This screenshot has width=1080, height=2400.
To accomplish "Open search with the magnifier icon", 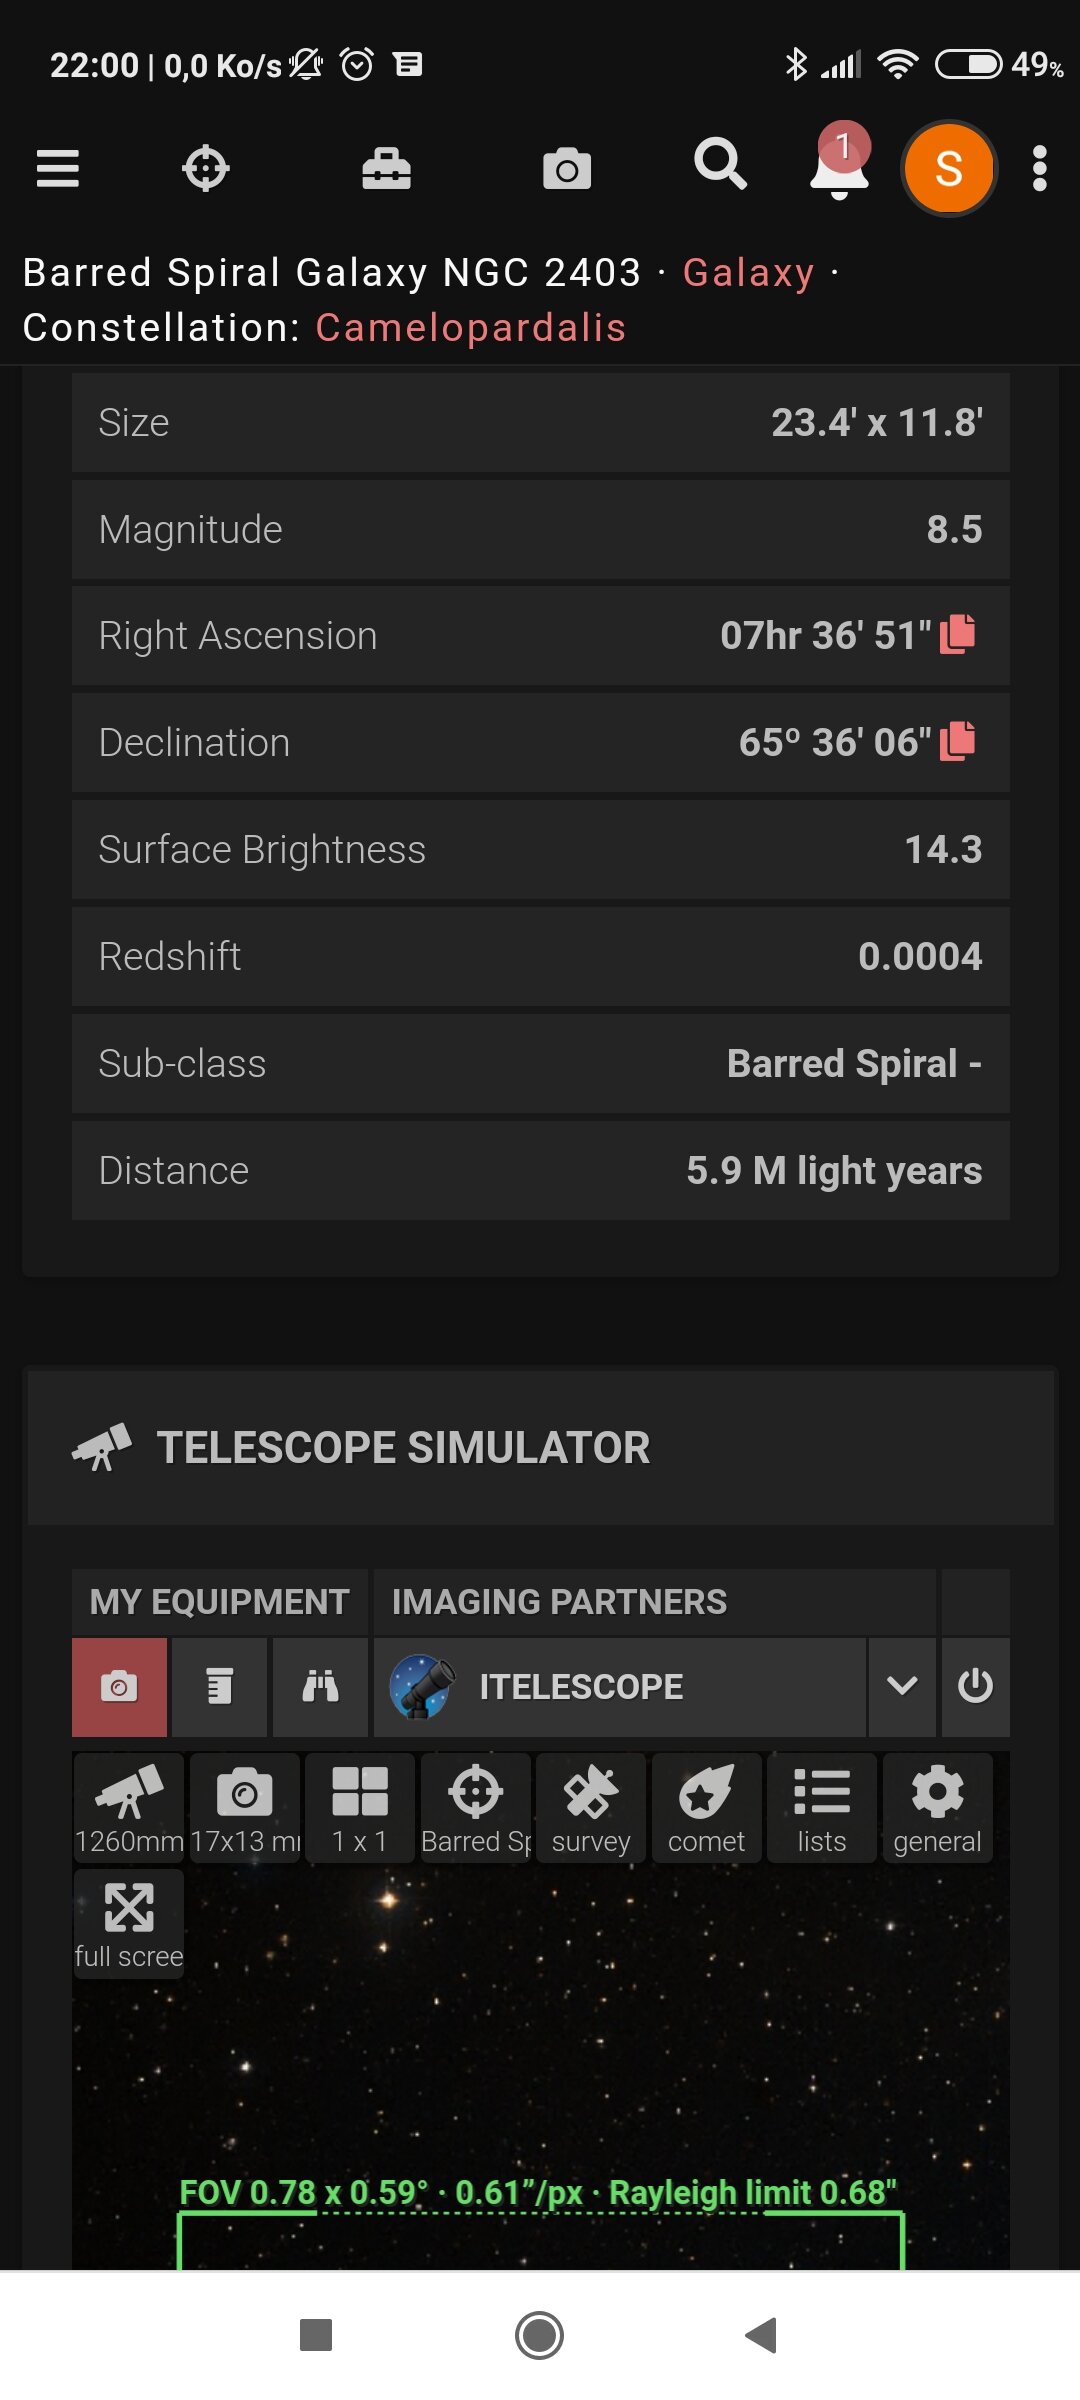I will [720, 165].
